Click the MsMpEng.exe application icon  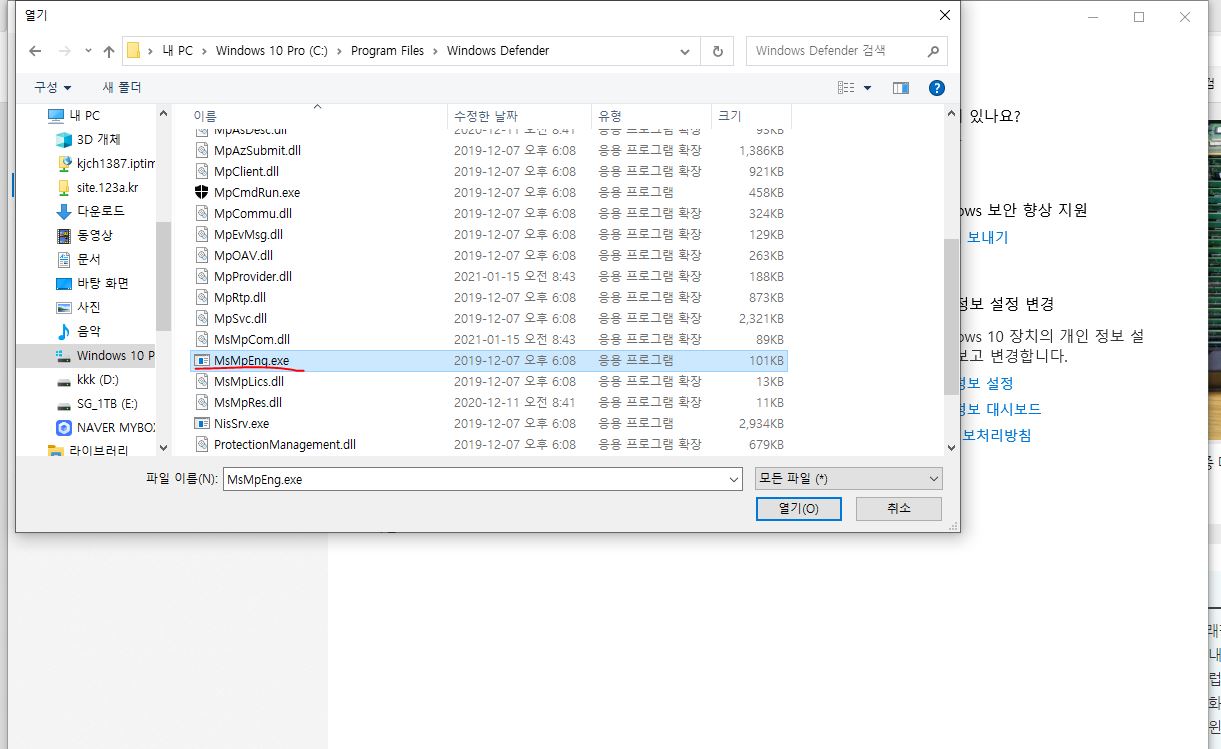201,360
